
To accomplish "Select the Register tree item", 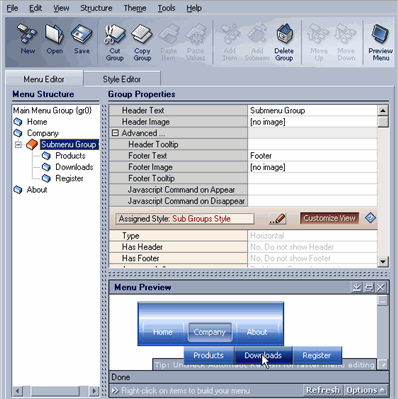I will [x=69, y=178].
